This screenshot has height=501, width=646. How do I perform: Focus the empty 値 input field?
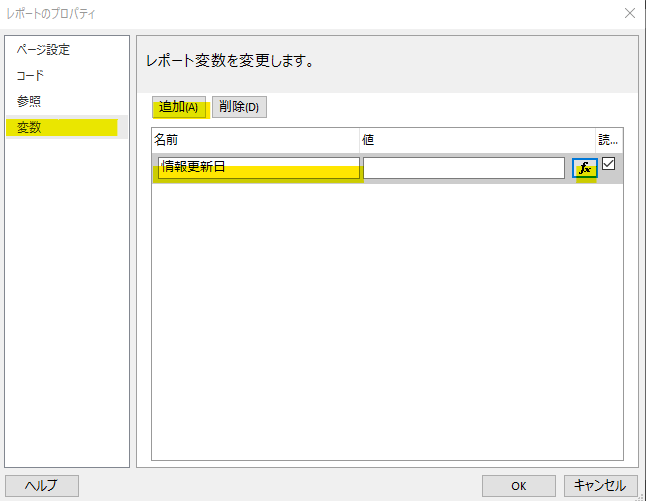pos(463,168)
